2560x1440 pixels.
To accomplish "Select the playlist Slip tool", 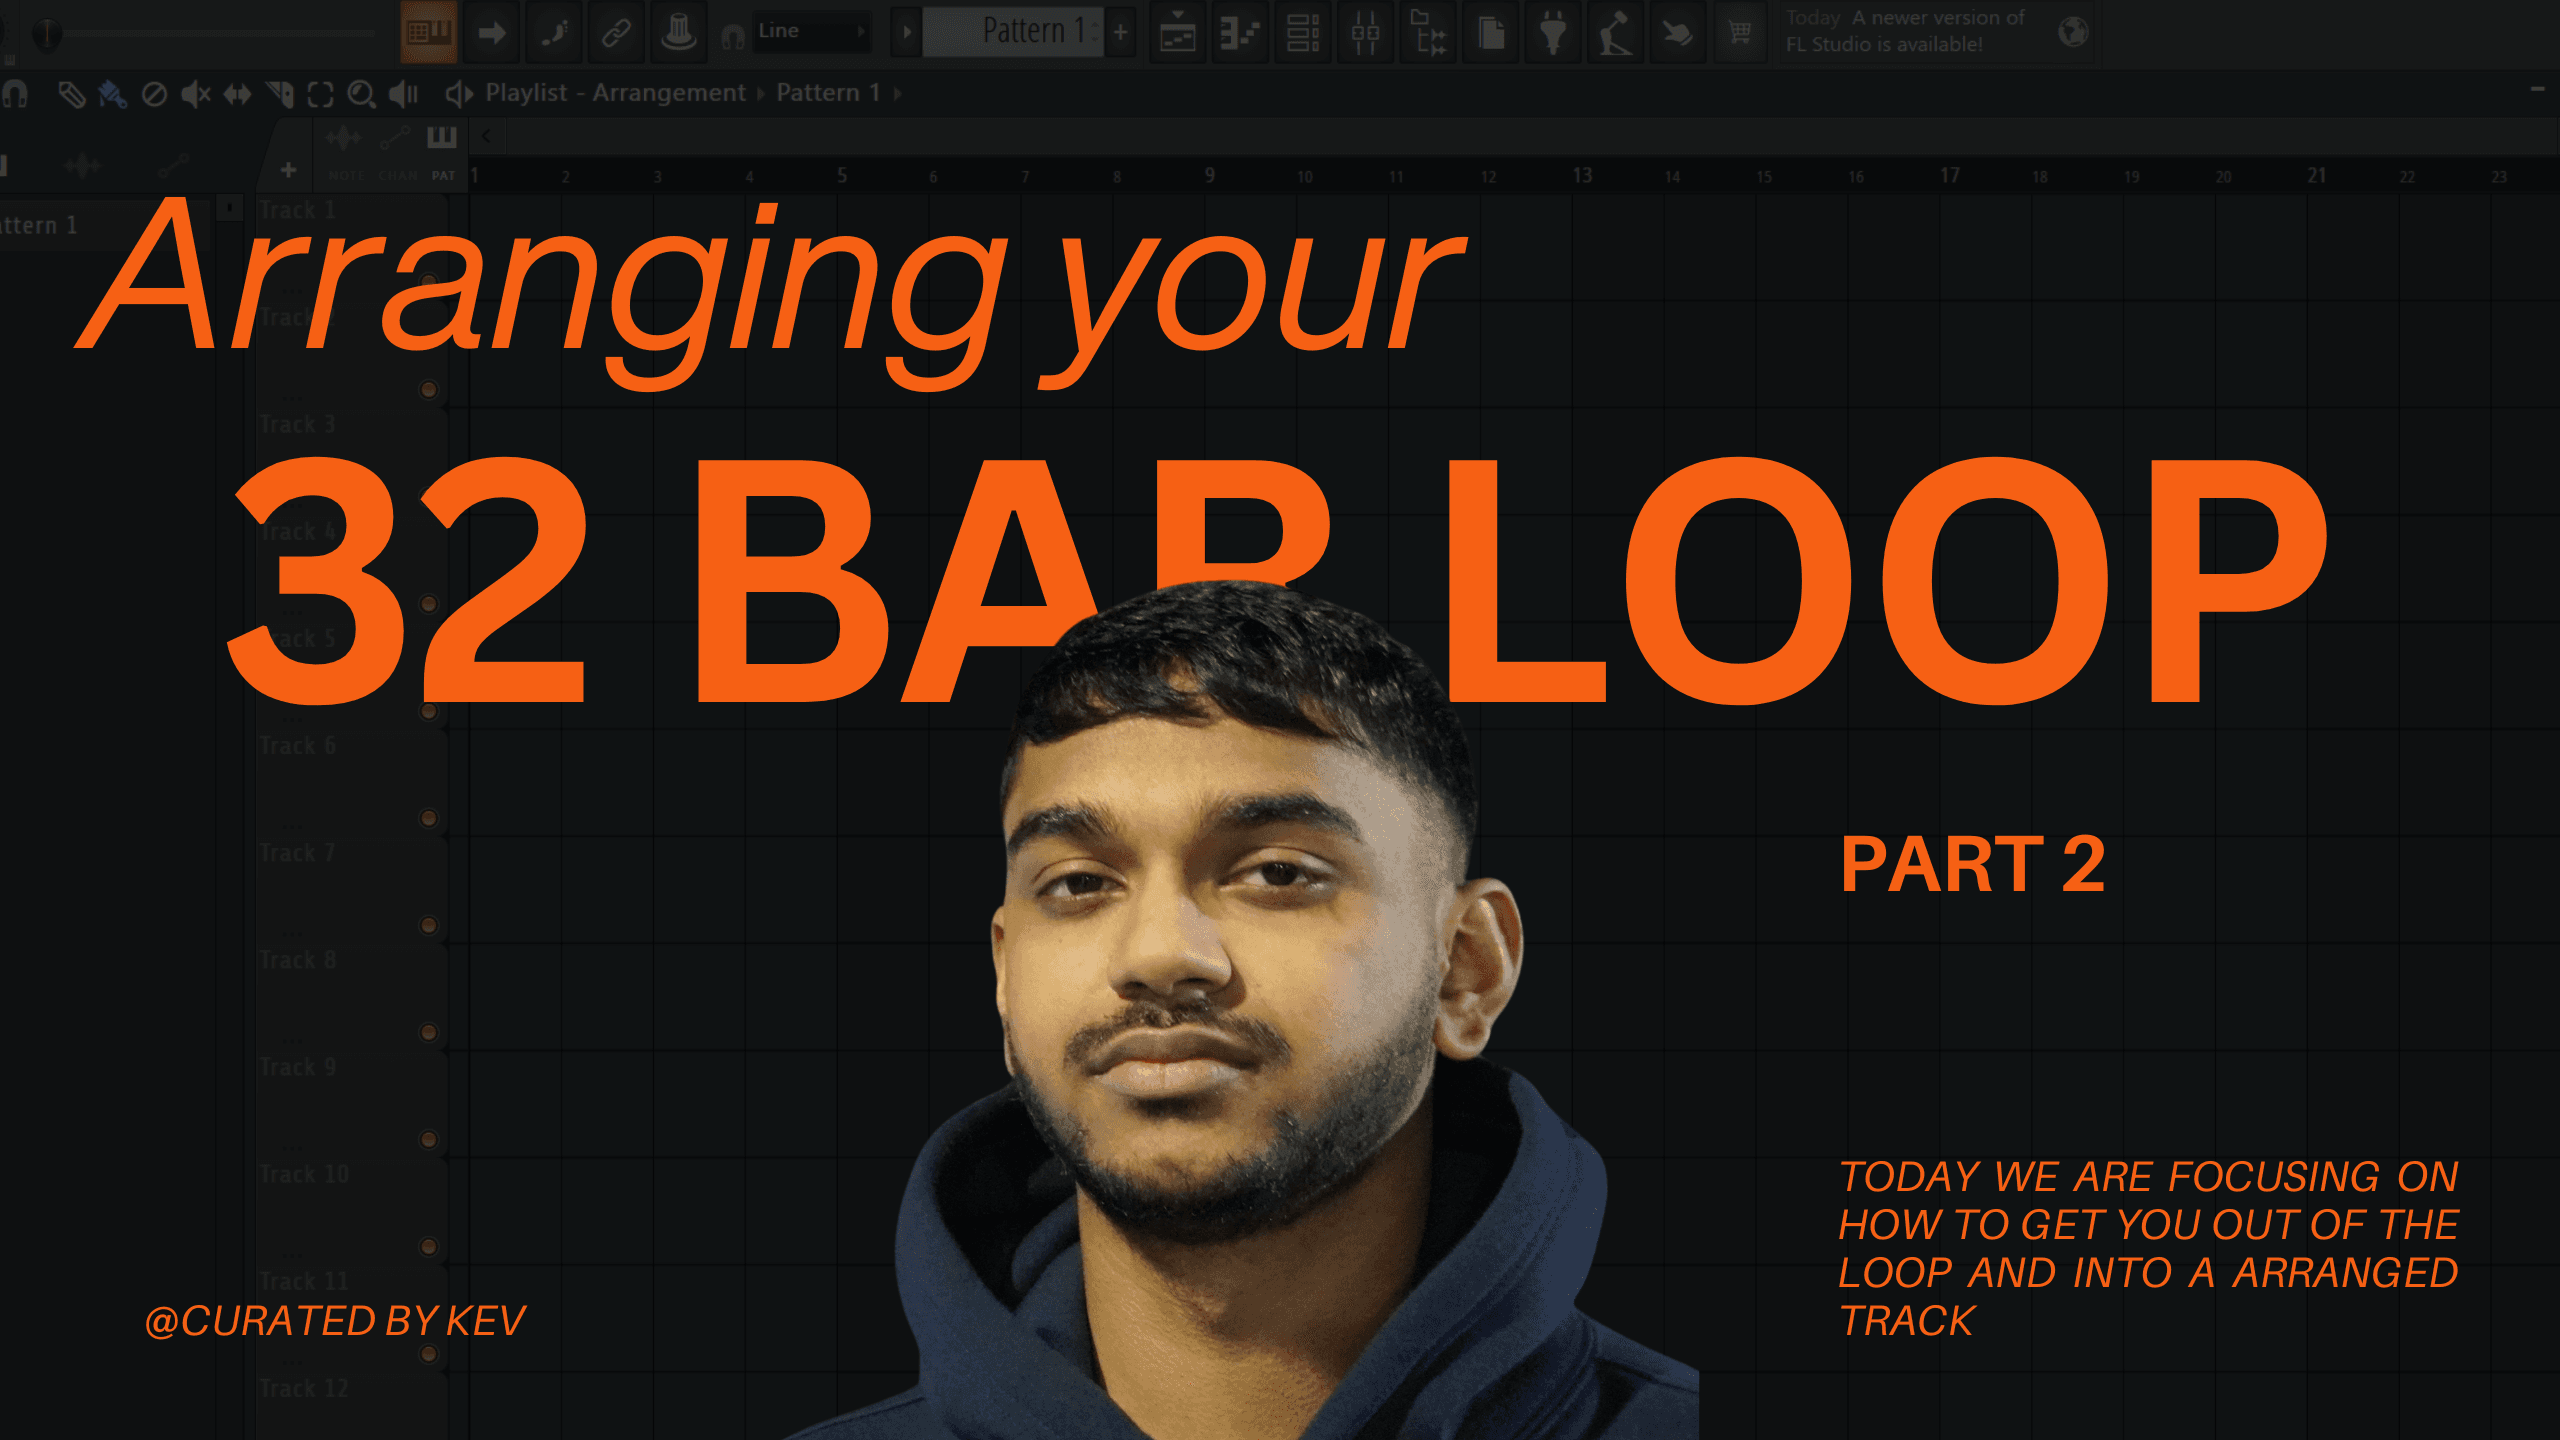I will pos(237,94).
